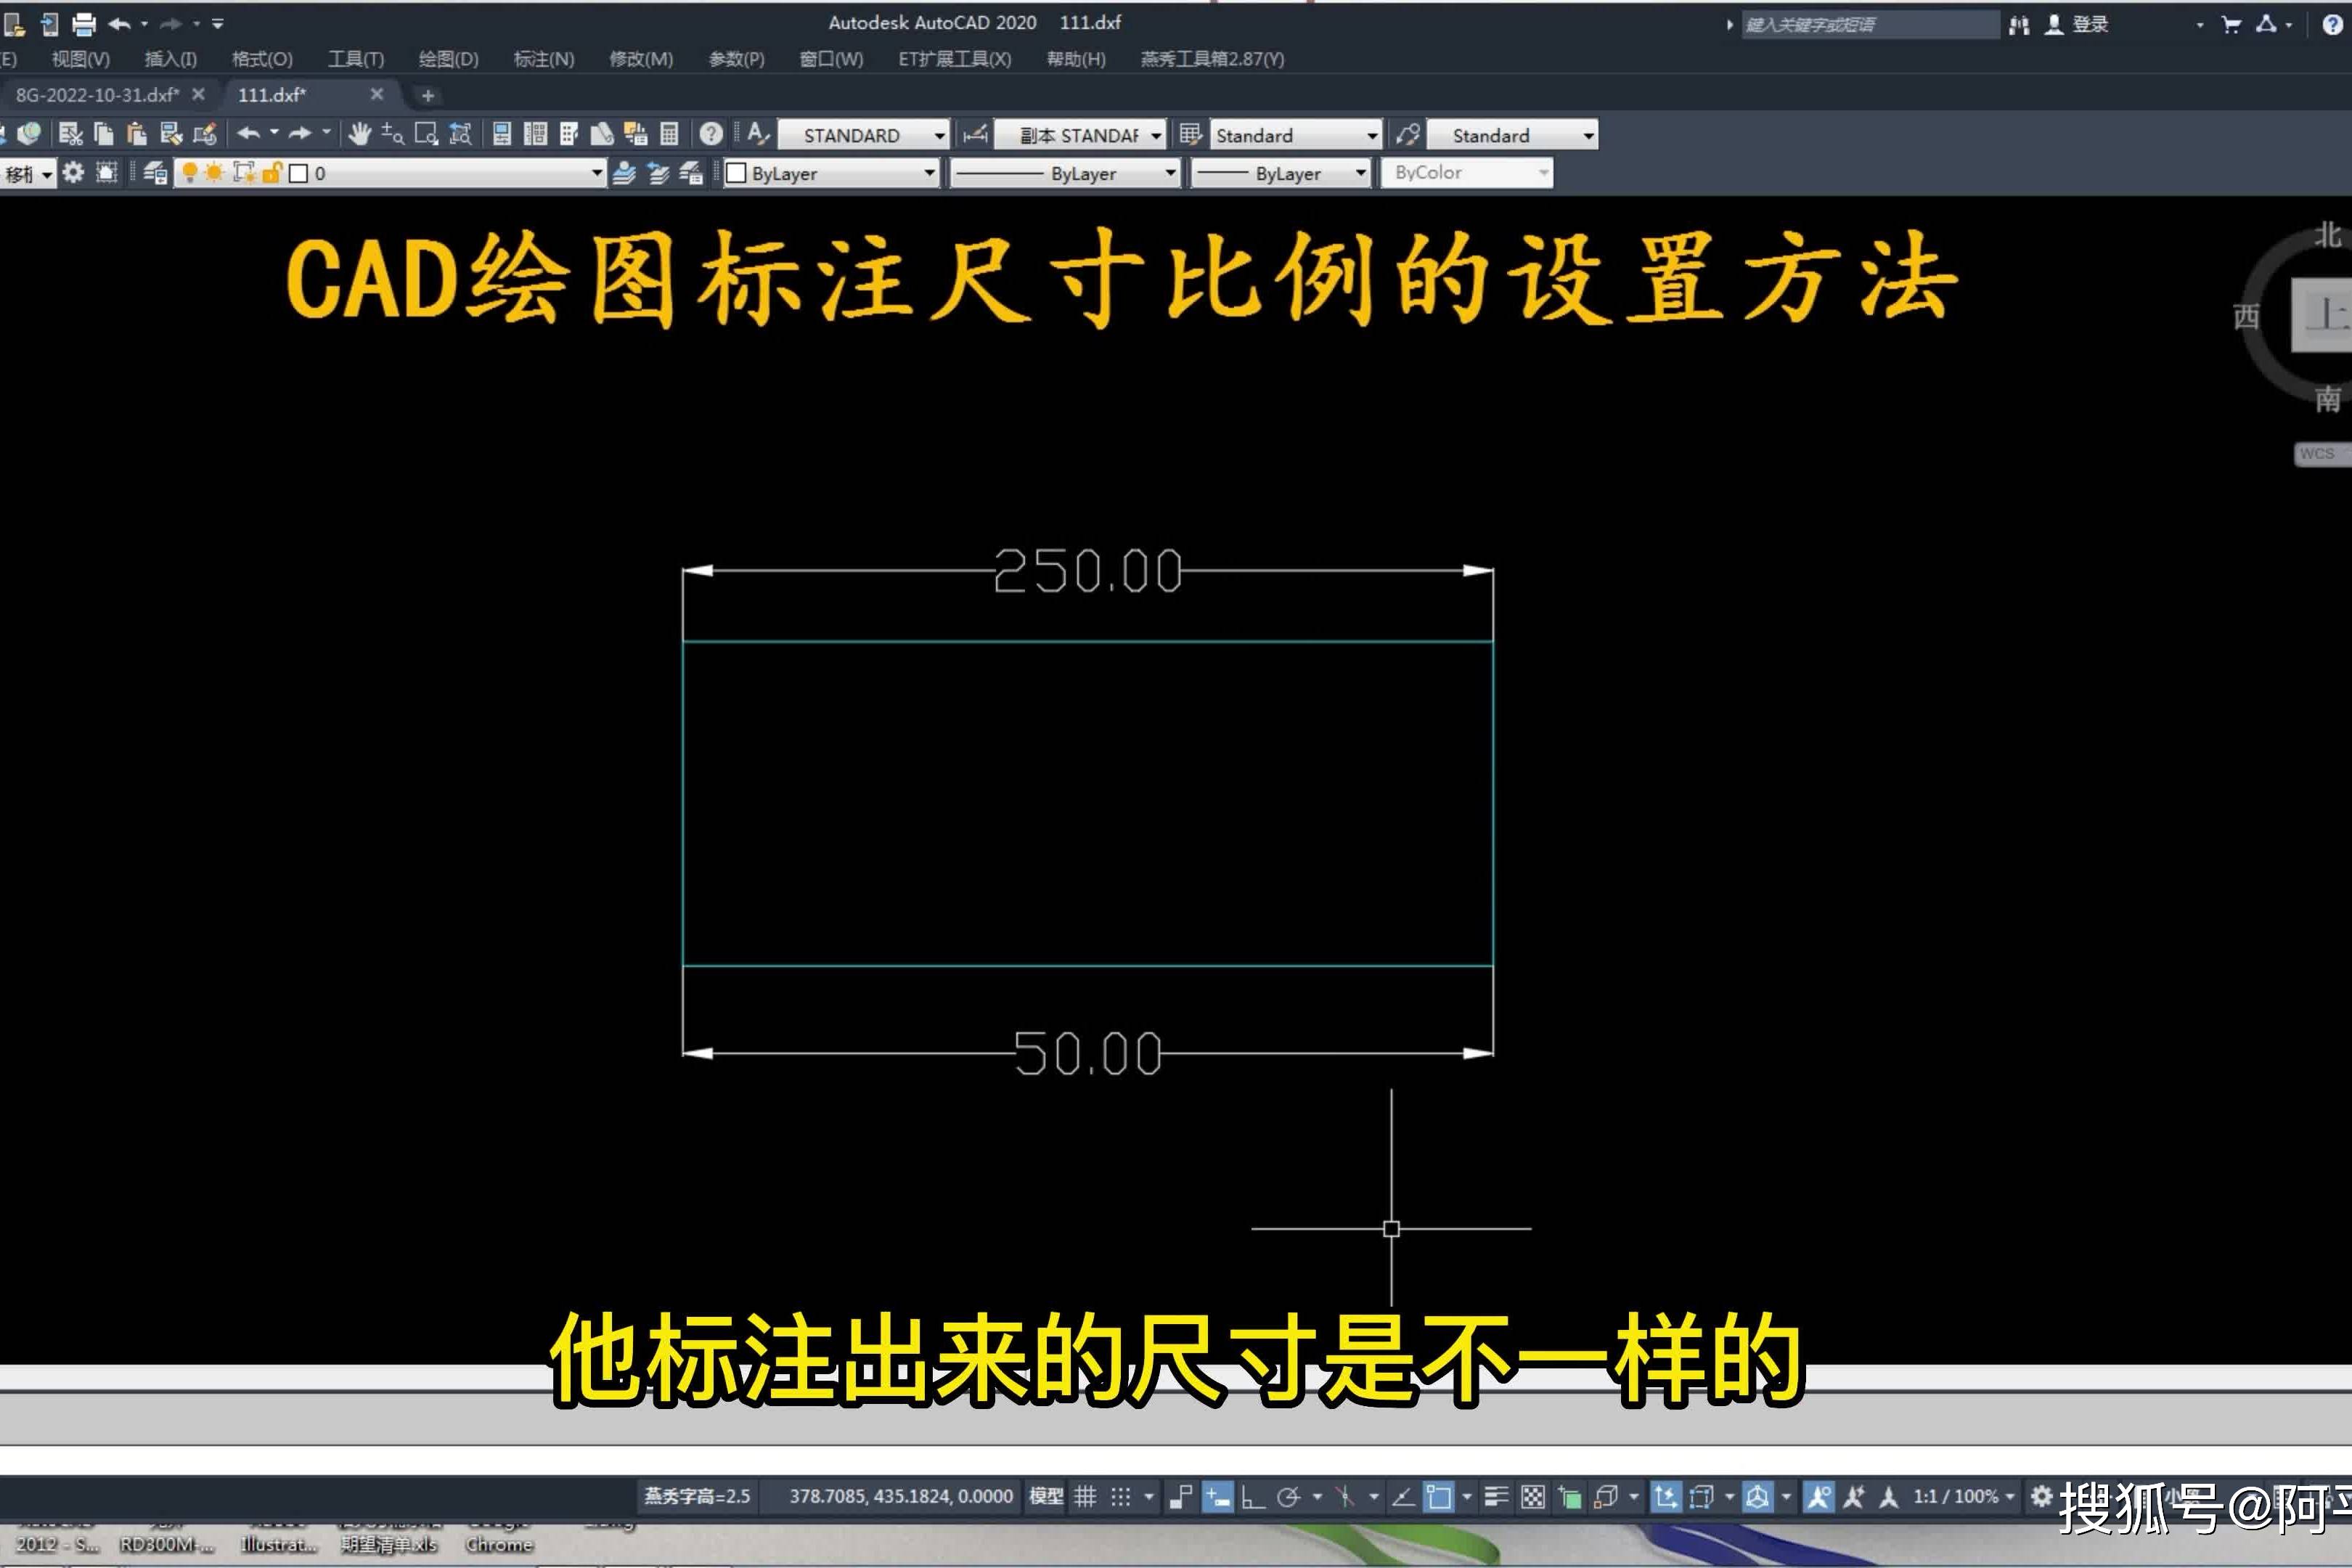This screenshot has height=1568, width=2352.
Task: Choose the Zoom Window tool icon
Action: tap(427, 134)
